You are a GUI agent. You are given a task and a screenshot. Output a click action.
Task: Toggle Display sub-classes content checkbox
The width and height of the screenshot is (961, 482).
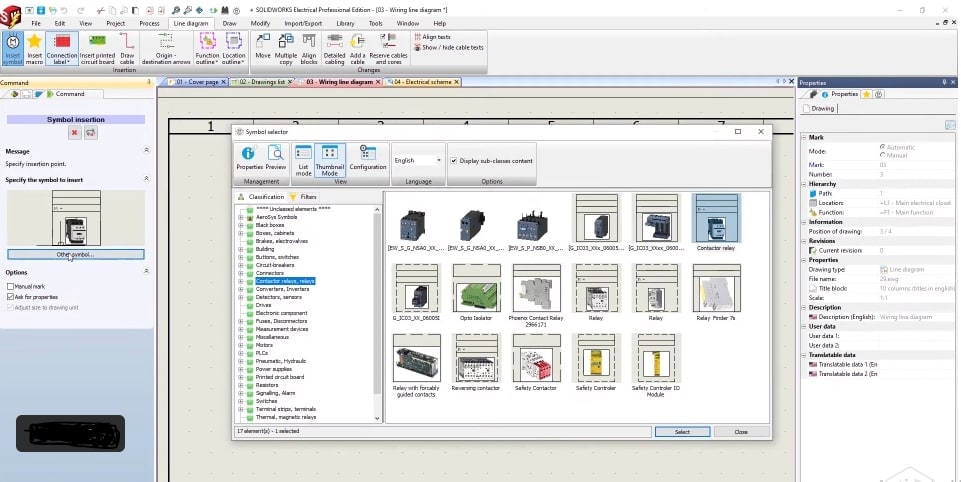pyautogui.click(x=454, y=160)
